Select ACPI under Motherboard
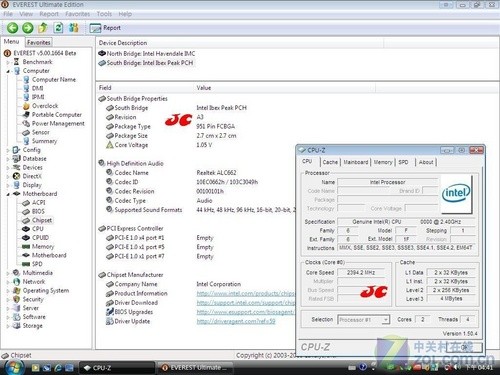 tap(39, 203)
